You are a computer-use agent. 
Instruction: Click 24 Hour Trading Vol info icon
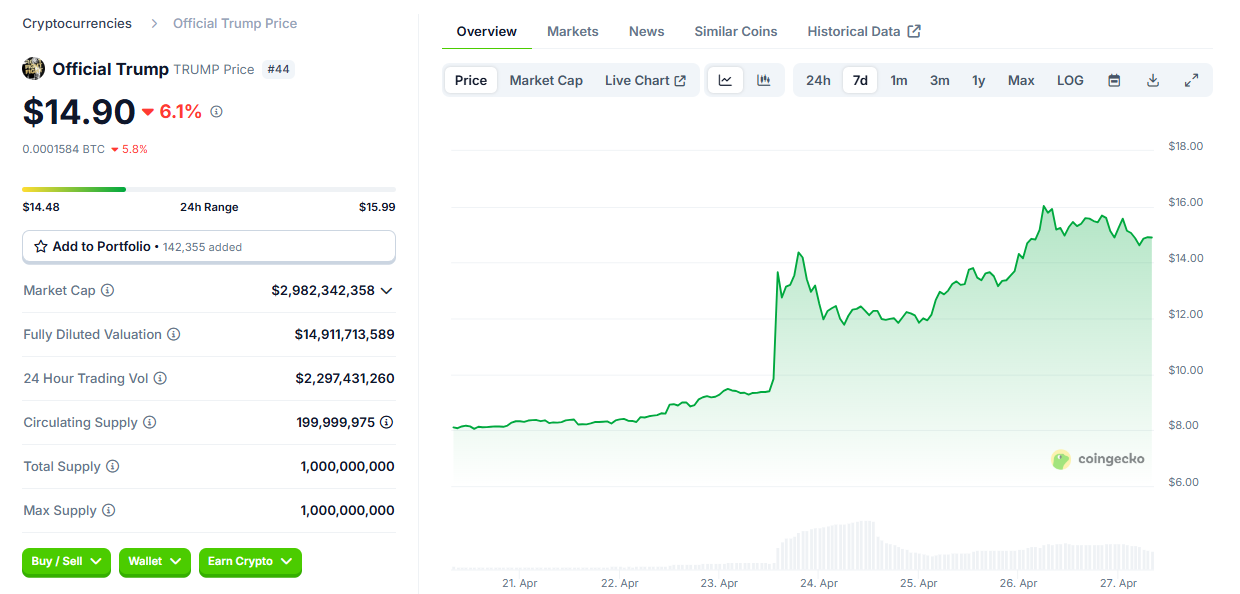(160, 378)
